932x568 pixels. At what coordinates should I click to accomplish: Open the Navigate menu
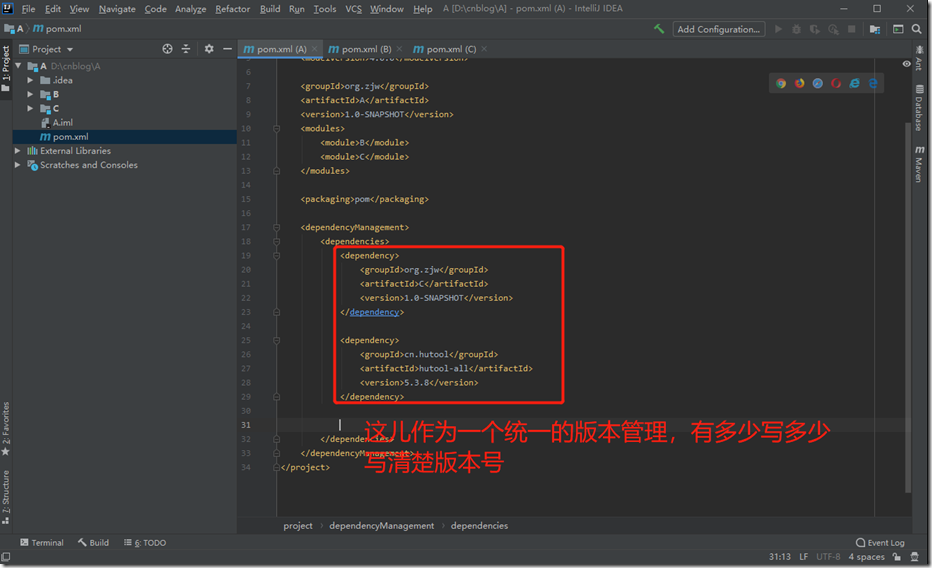click(117, 9)
